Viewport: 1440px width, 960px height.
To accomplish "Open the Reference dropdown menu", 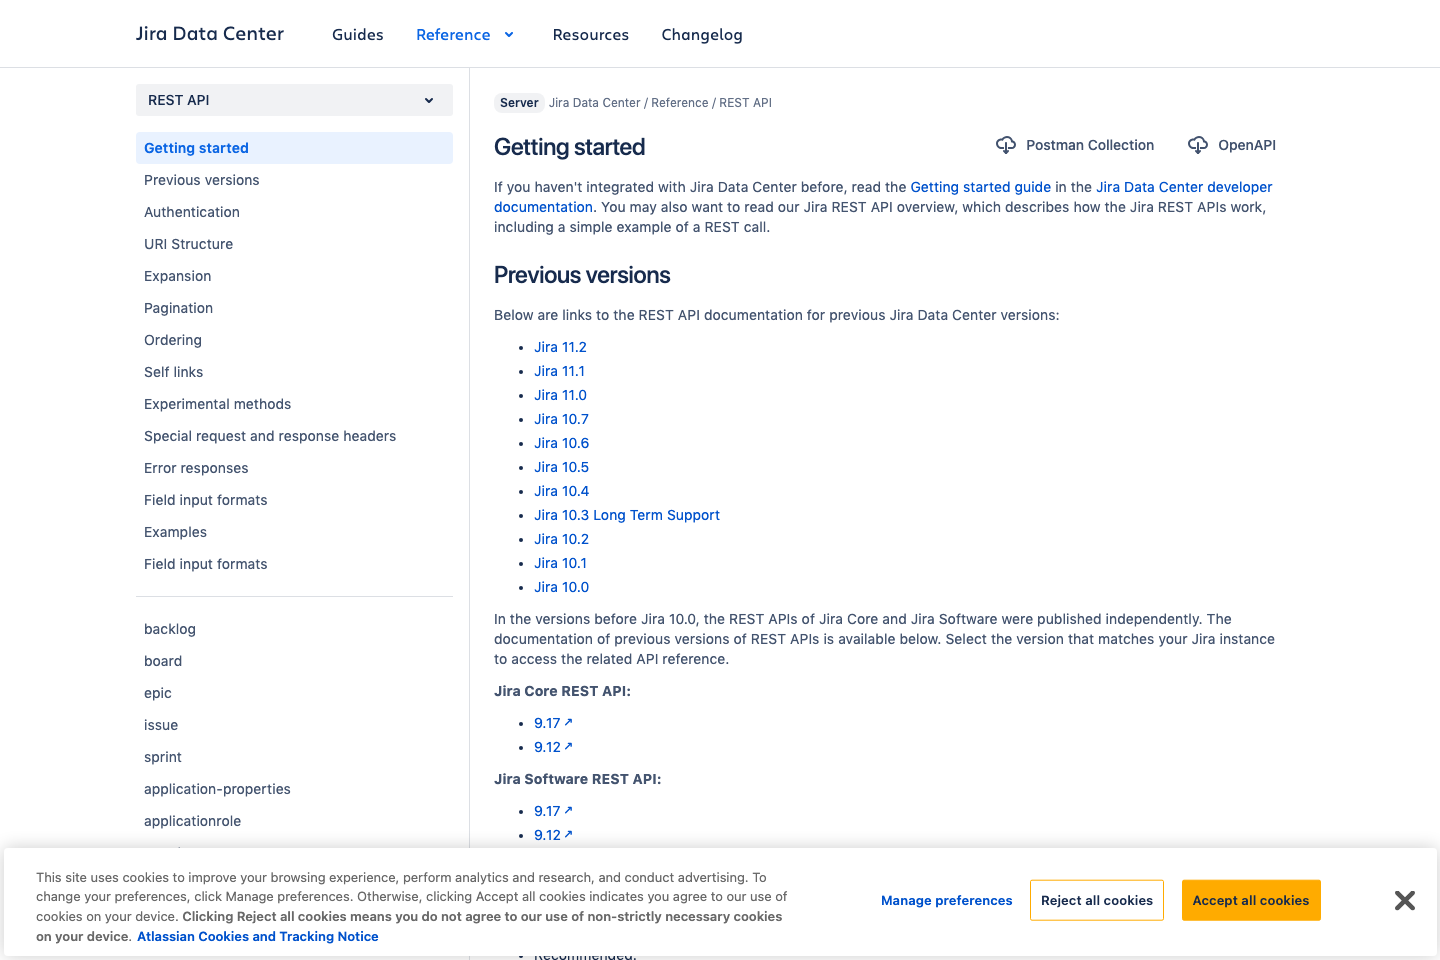I will pyautogui.click(x=466, y=34).
